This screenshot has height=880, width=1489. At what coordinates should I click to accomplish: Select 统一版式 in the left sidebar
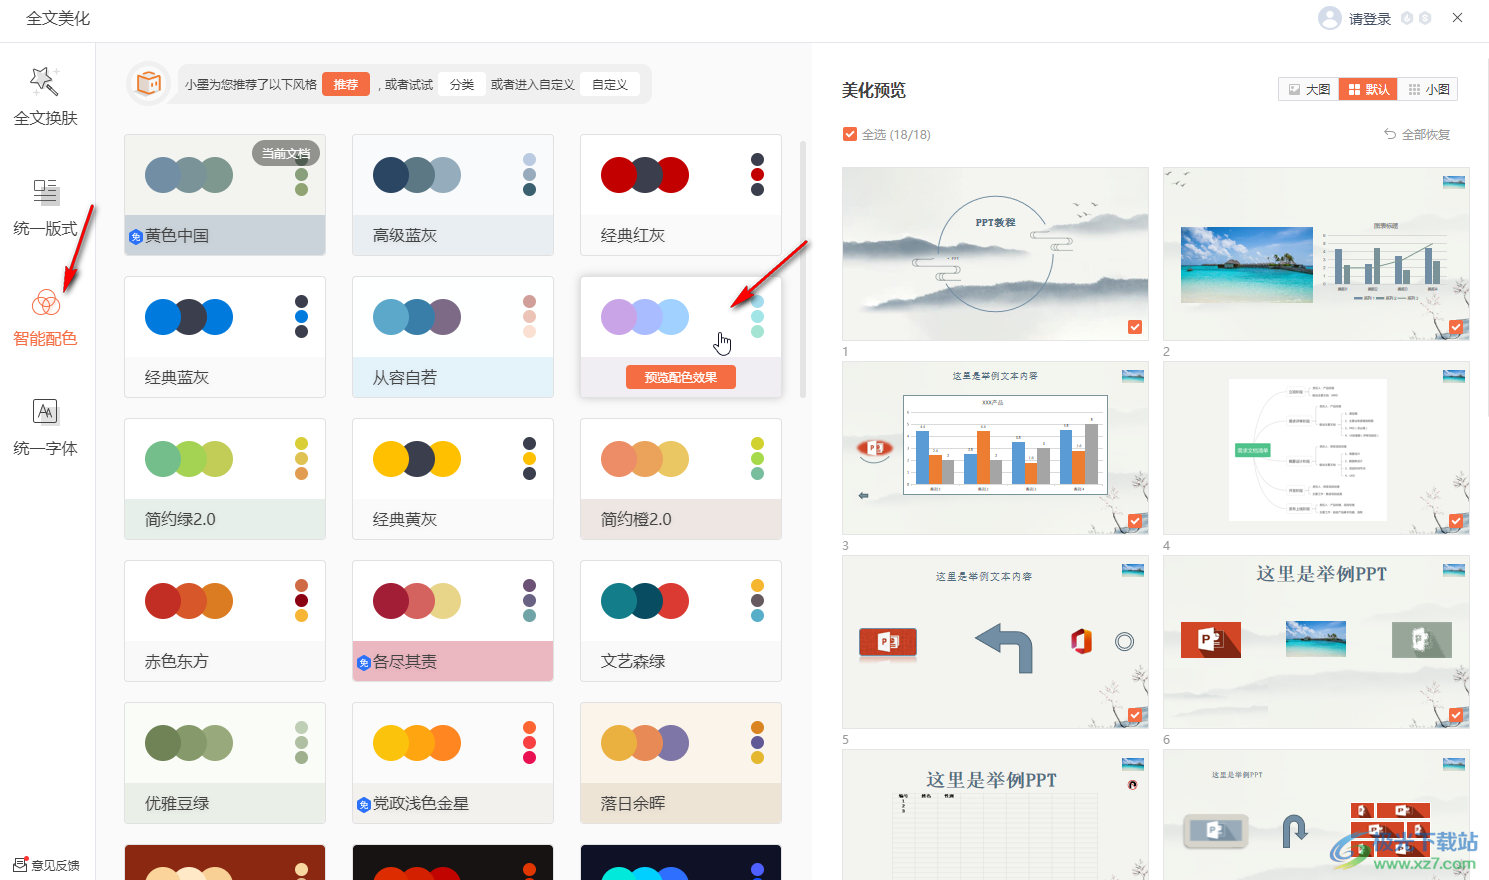[46, 208]
